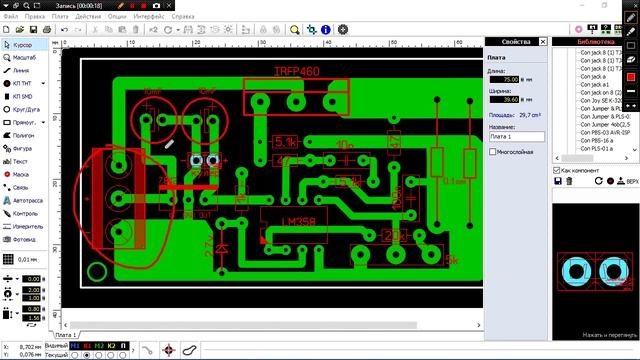Click the New file toolbar icon

(x=6, y=30)
